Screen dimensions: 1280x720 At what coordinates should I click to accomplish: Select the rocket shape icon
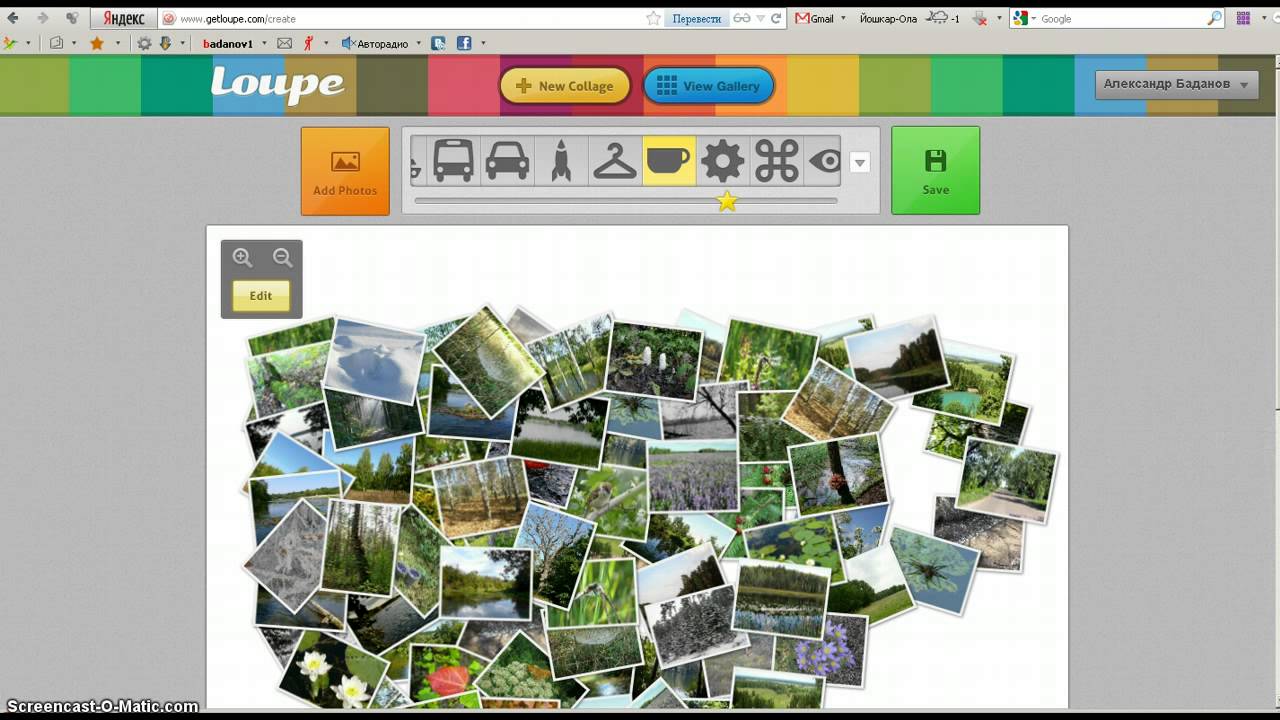pyautogui.click(x=561, y=160)
